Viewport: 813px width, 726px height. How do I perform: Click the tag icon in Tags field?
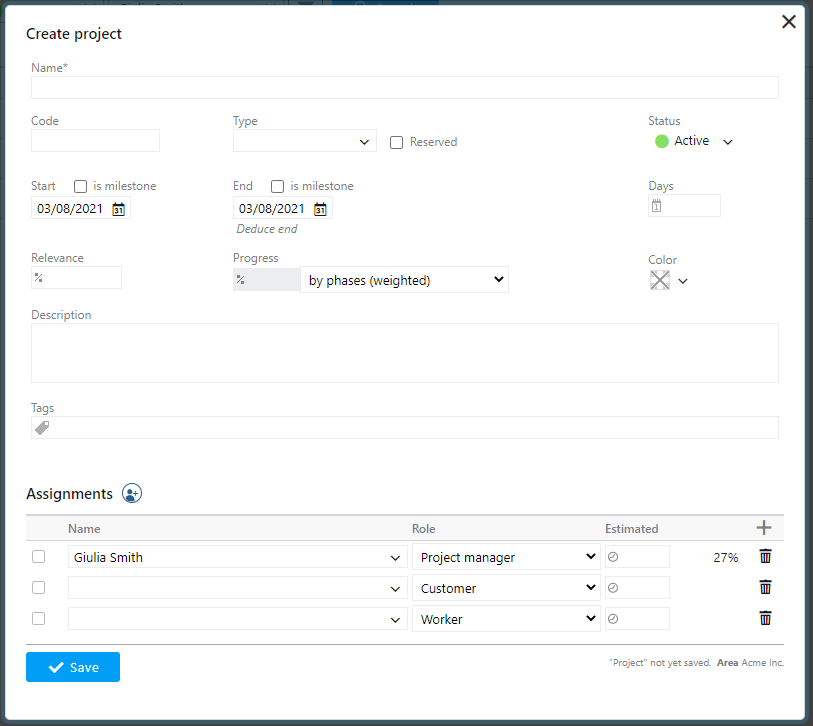tap(42, 428)
